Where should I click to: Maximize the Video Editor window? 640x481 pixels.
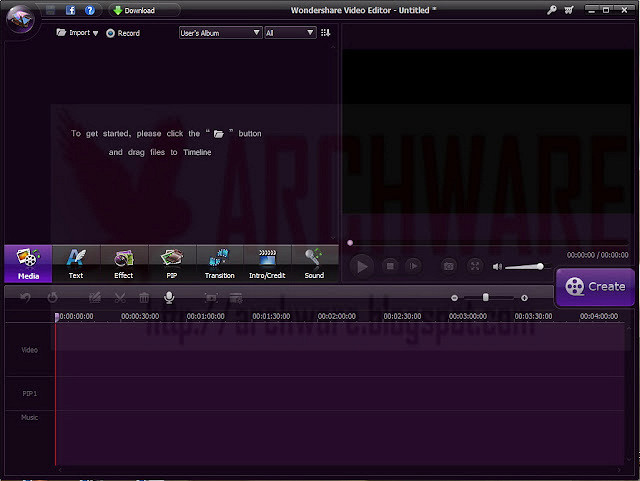607,10
